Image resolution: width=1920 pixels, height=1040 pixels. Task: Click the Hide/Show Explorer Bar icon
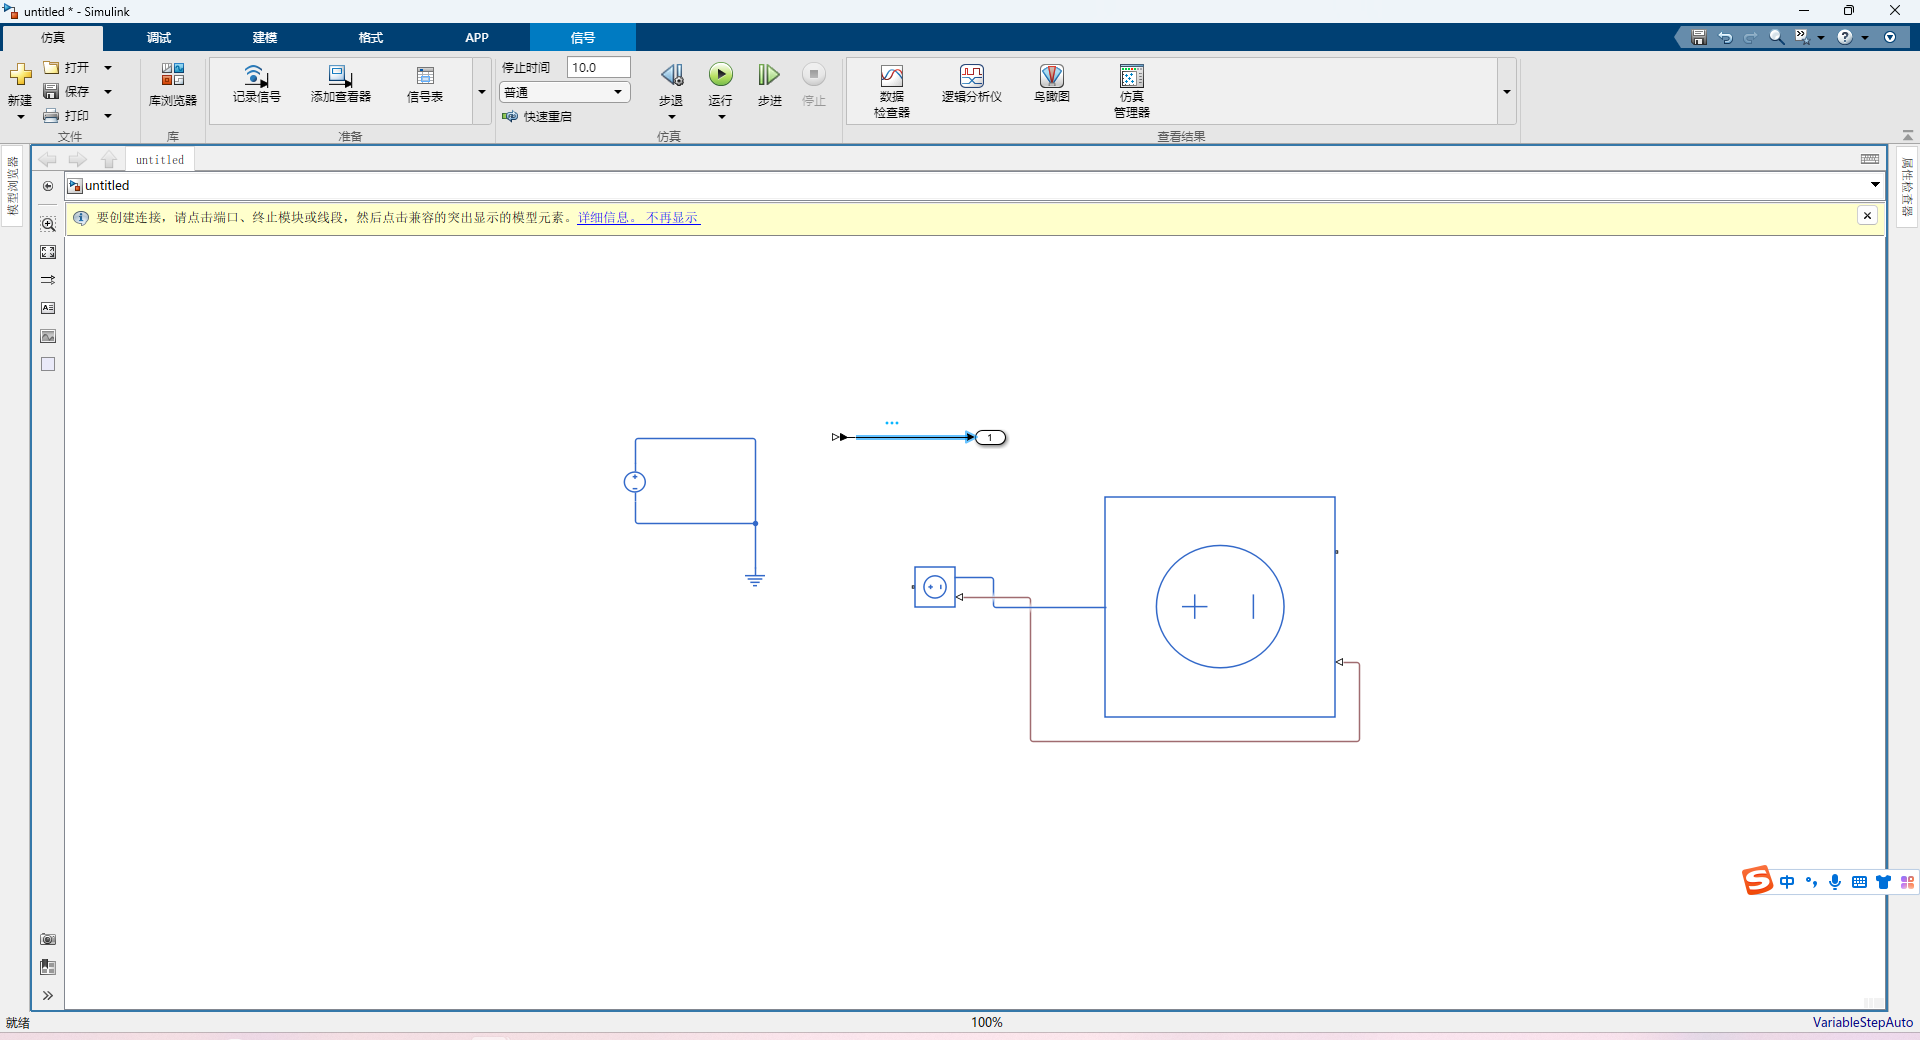48,186
